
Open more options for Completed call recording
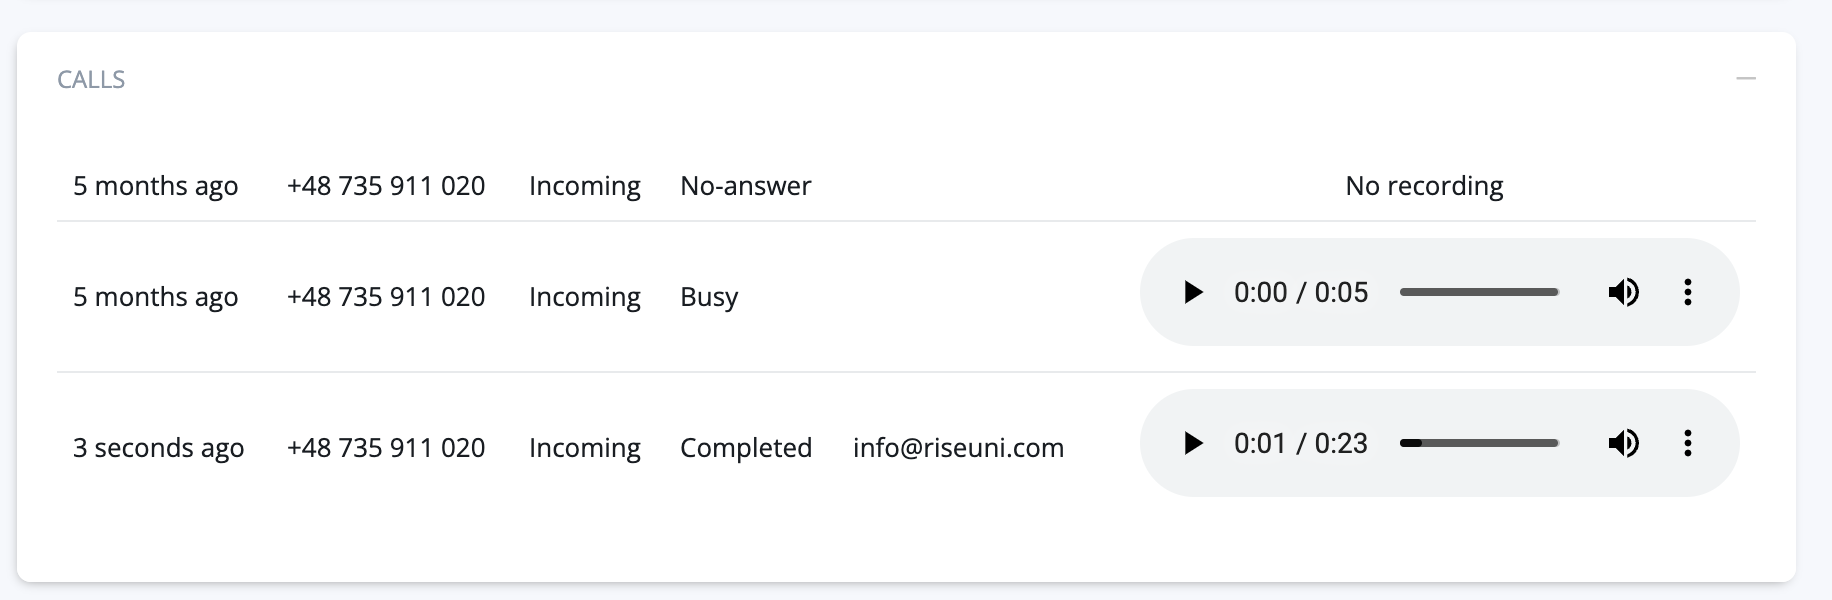click(x=1687, y=444)
